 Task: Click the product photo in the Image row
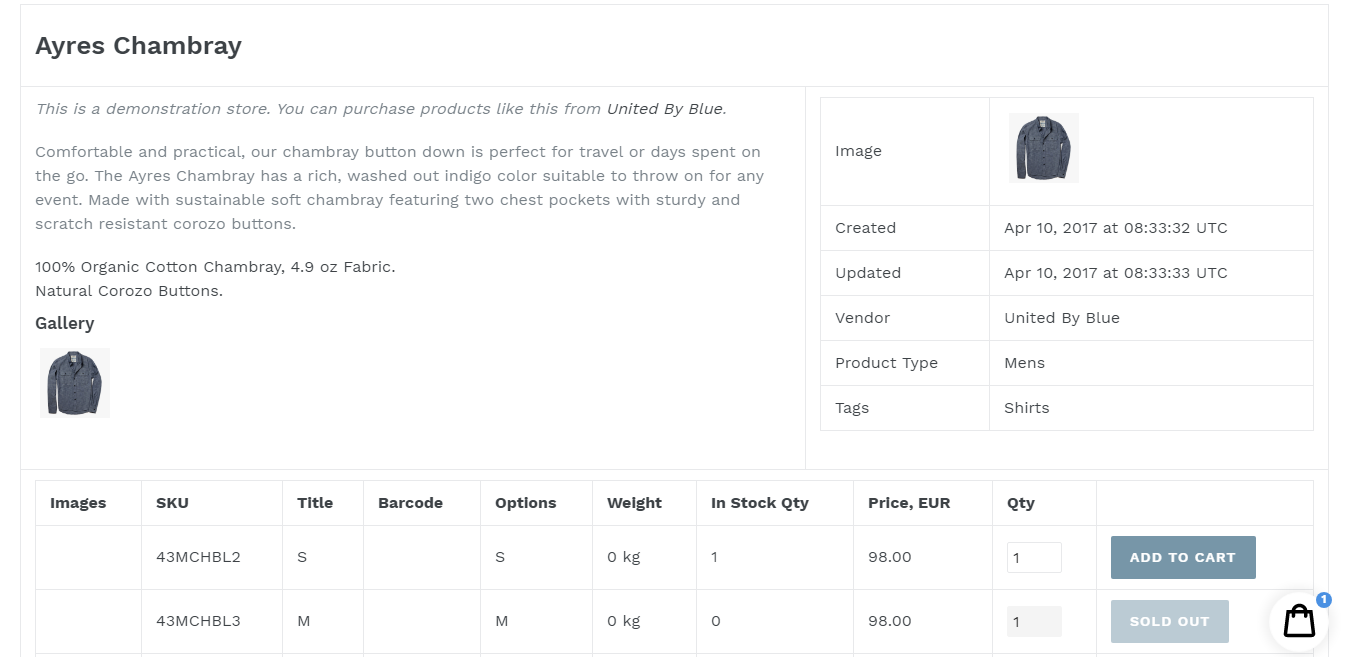pos(1043,147)
